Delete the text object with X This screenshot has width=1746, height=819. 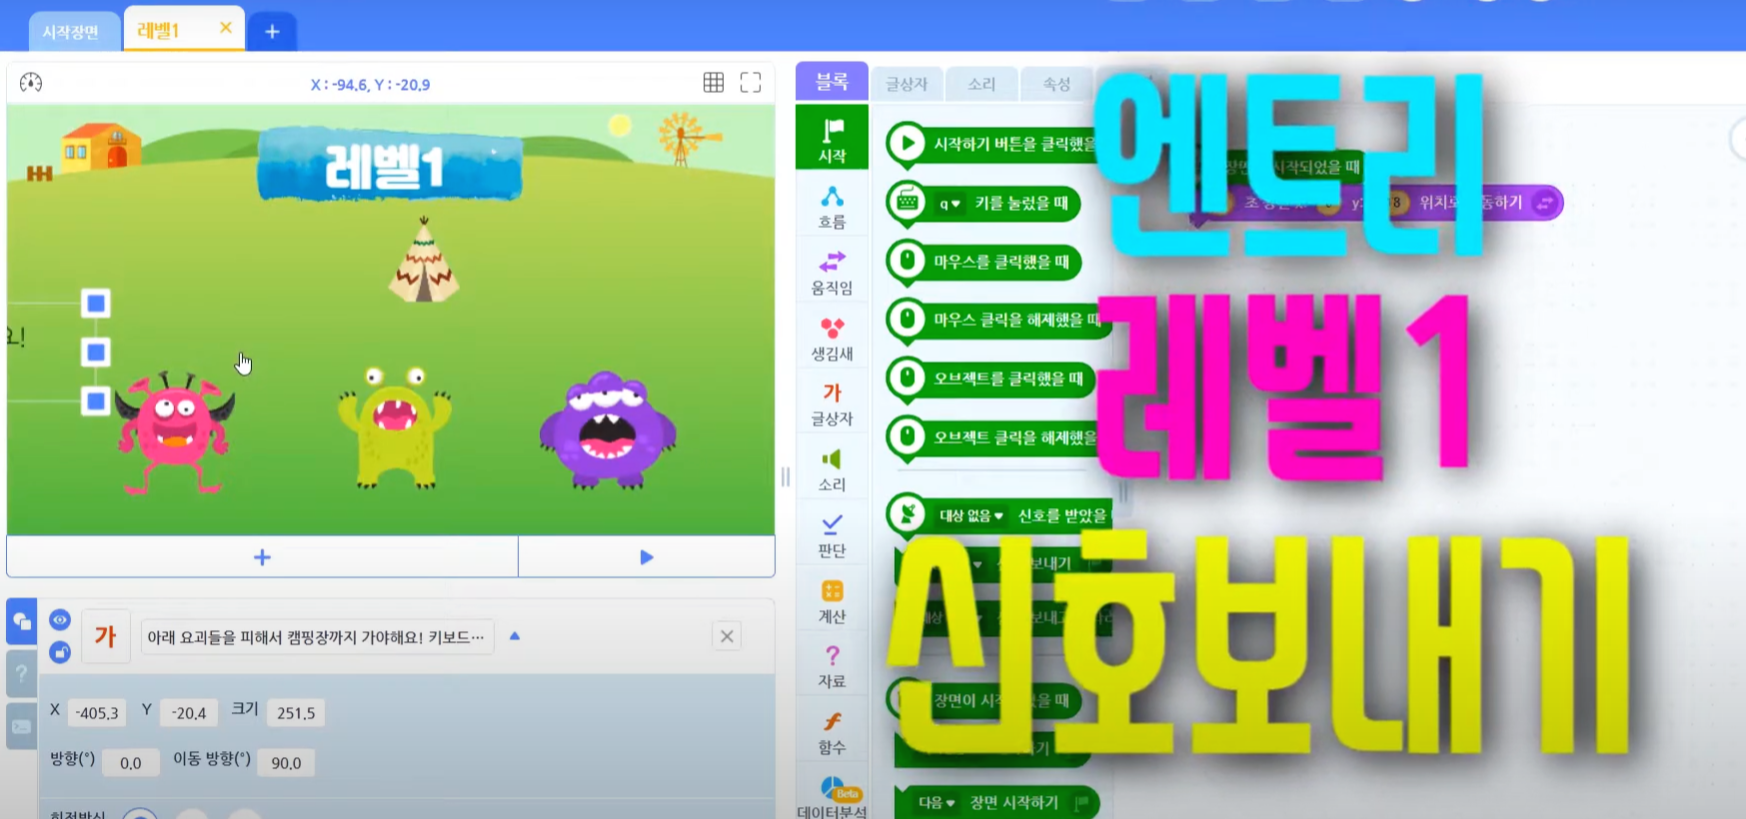click(727, 636)
